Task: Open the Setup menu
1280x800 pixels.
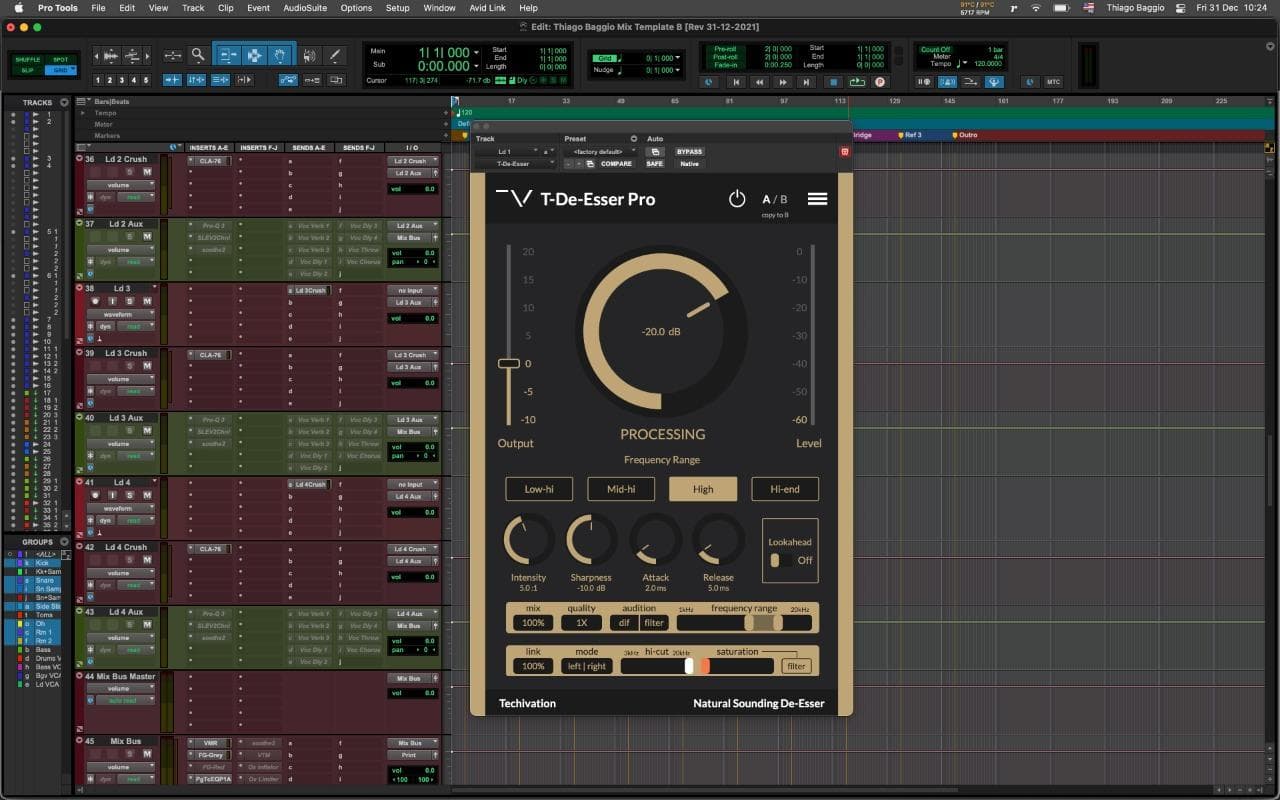Action: pos(397,8)
